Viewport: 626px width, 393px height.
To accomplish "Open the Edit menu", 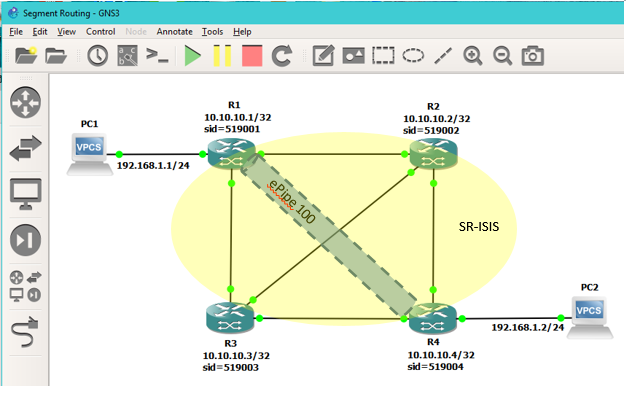I will click(40, 32).
